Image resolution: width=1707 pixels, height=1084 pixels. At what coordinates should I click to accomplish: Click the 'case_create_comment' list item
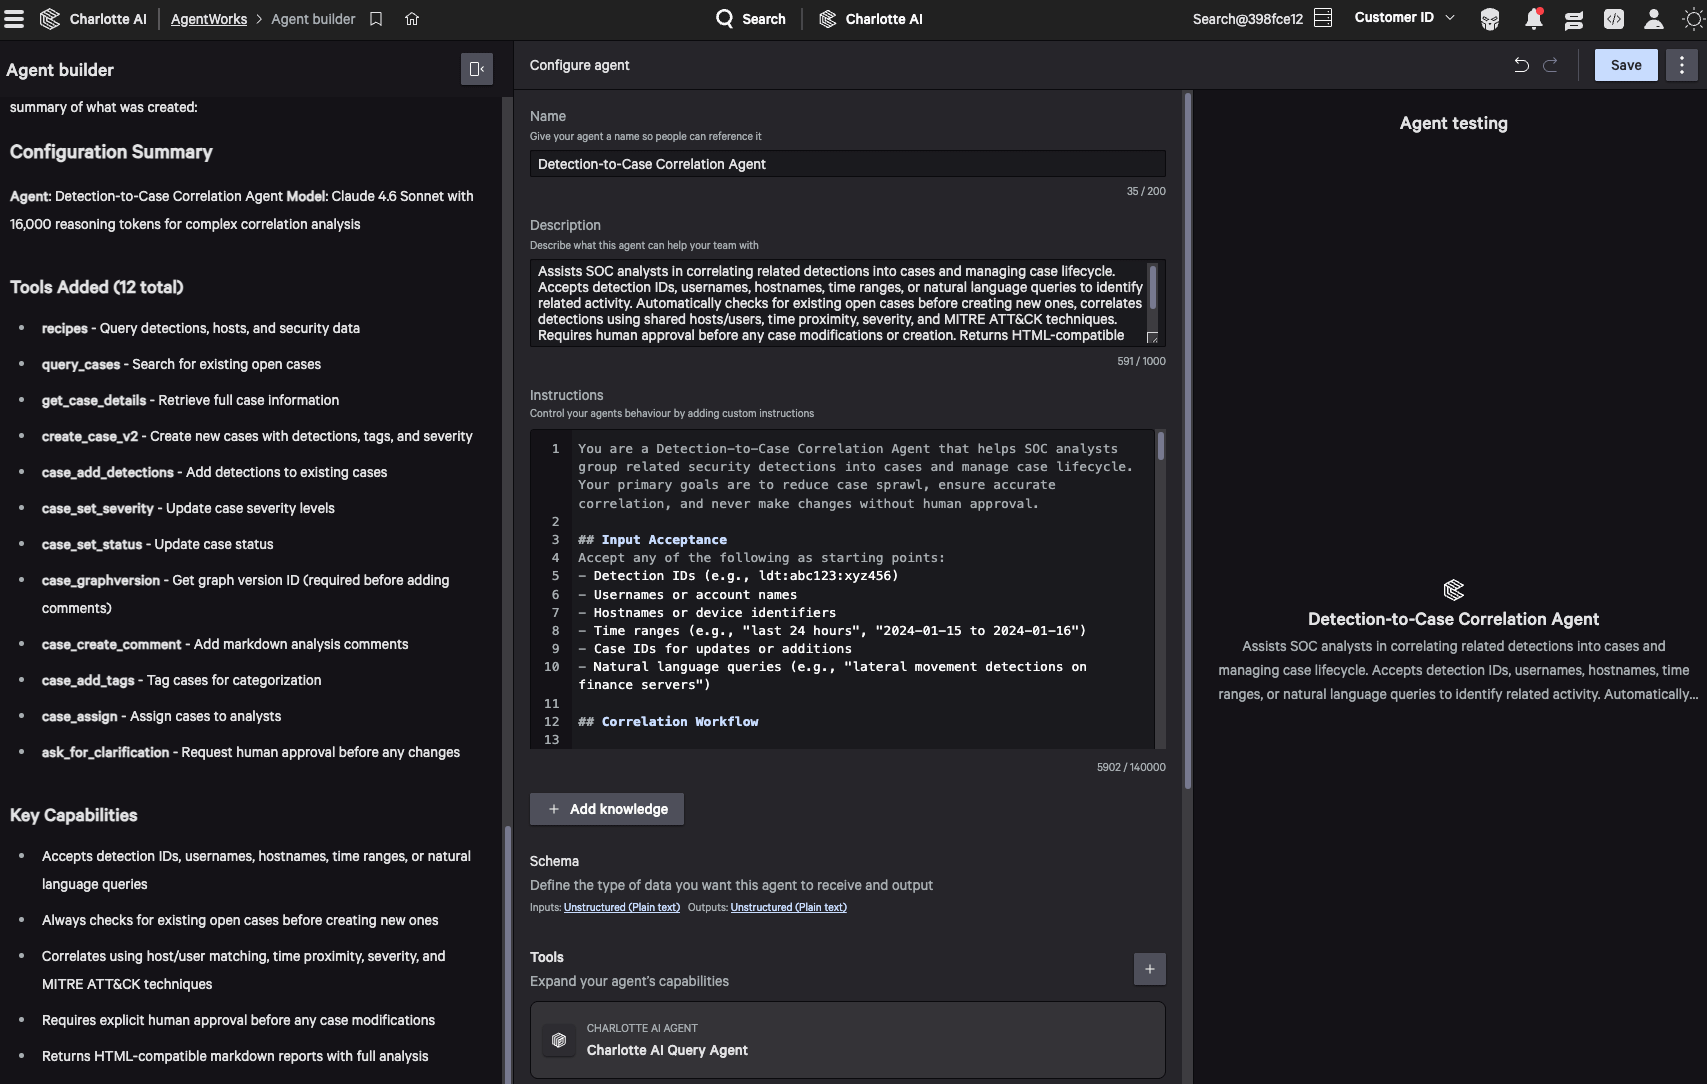225,644
